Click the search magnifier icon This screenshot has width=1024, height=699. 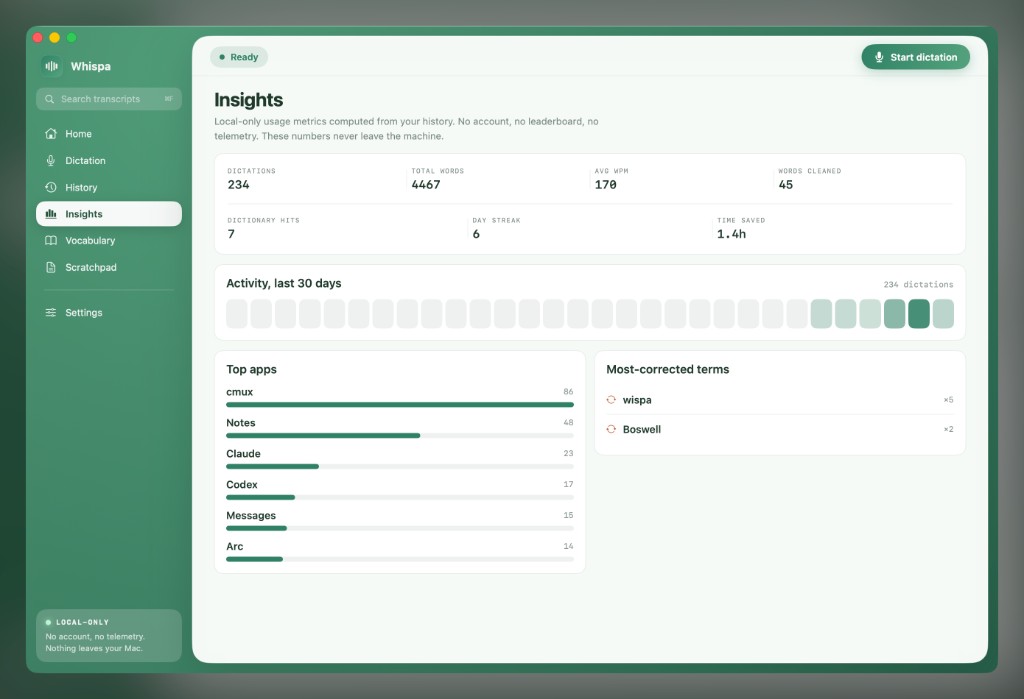(x=50, y=99)
